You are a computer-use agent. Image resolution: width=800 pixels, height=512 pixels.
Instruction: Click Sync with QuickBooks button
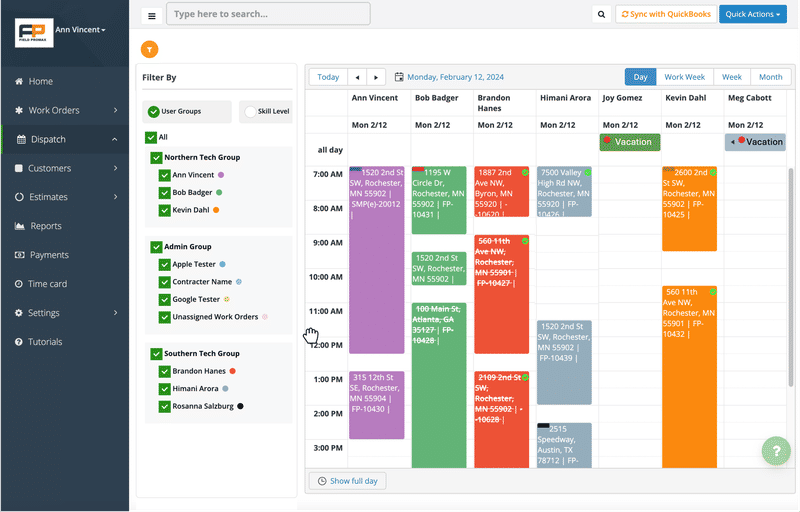coord(666,14)
